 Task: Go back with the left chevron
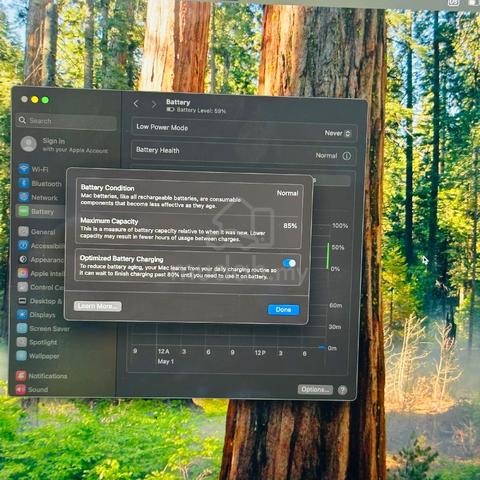click(x=136, y=103)
